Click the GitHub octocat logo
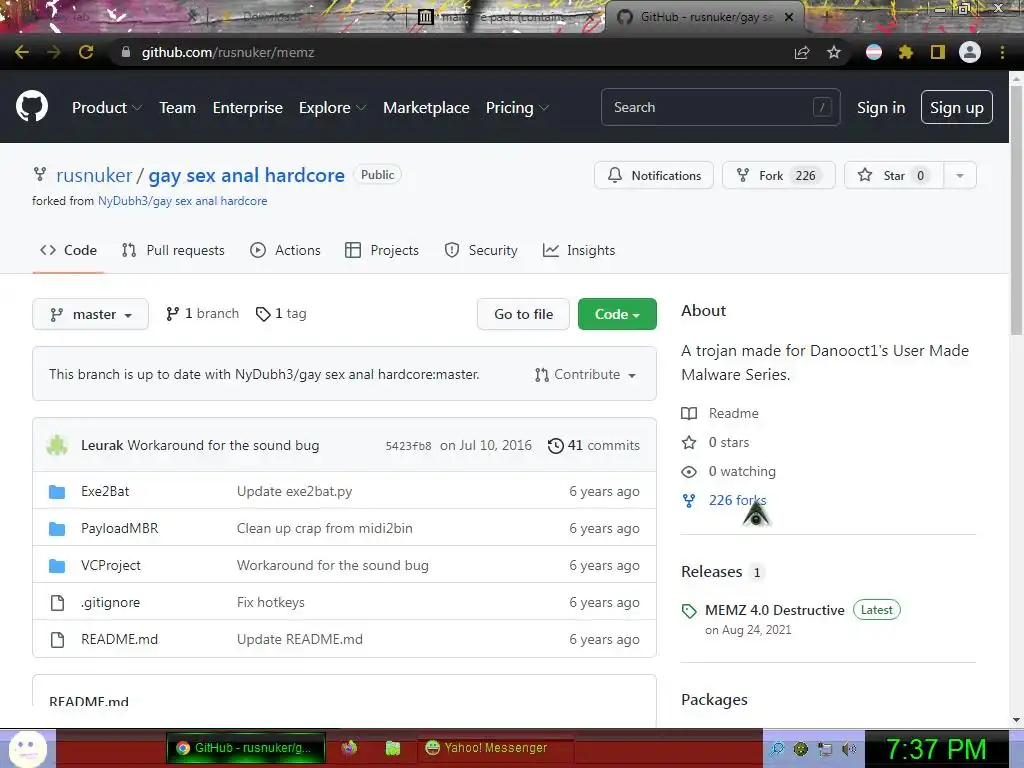Image resolution: width=1024 pixels, height=768 pixels. 32,107
